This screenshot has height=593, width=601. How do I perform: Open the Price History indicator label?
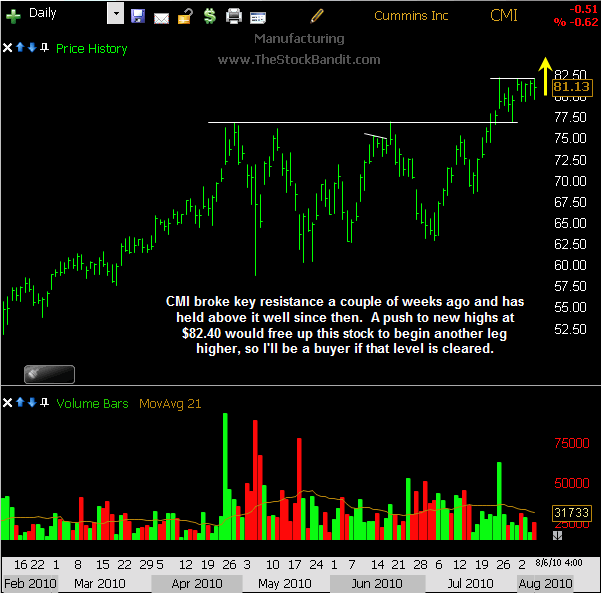coord(92,48)
